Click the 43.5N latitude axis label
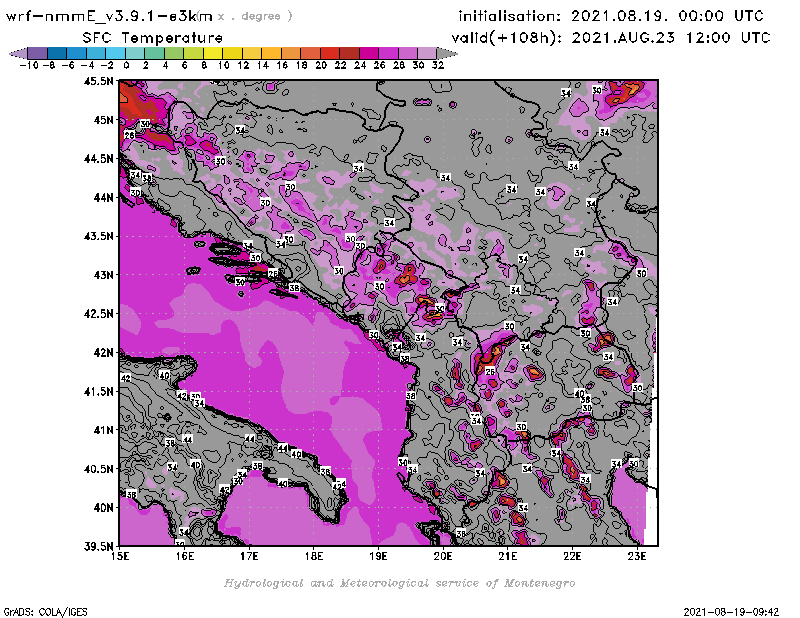The width and height of the screenshot is (800, 618). [x=98, y=236]
